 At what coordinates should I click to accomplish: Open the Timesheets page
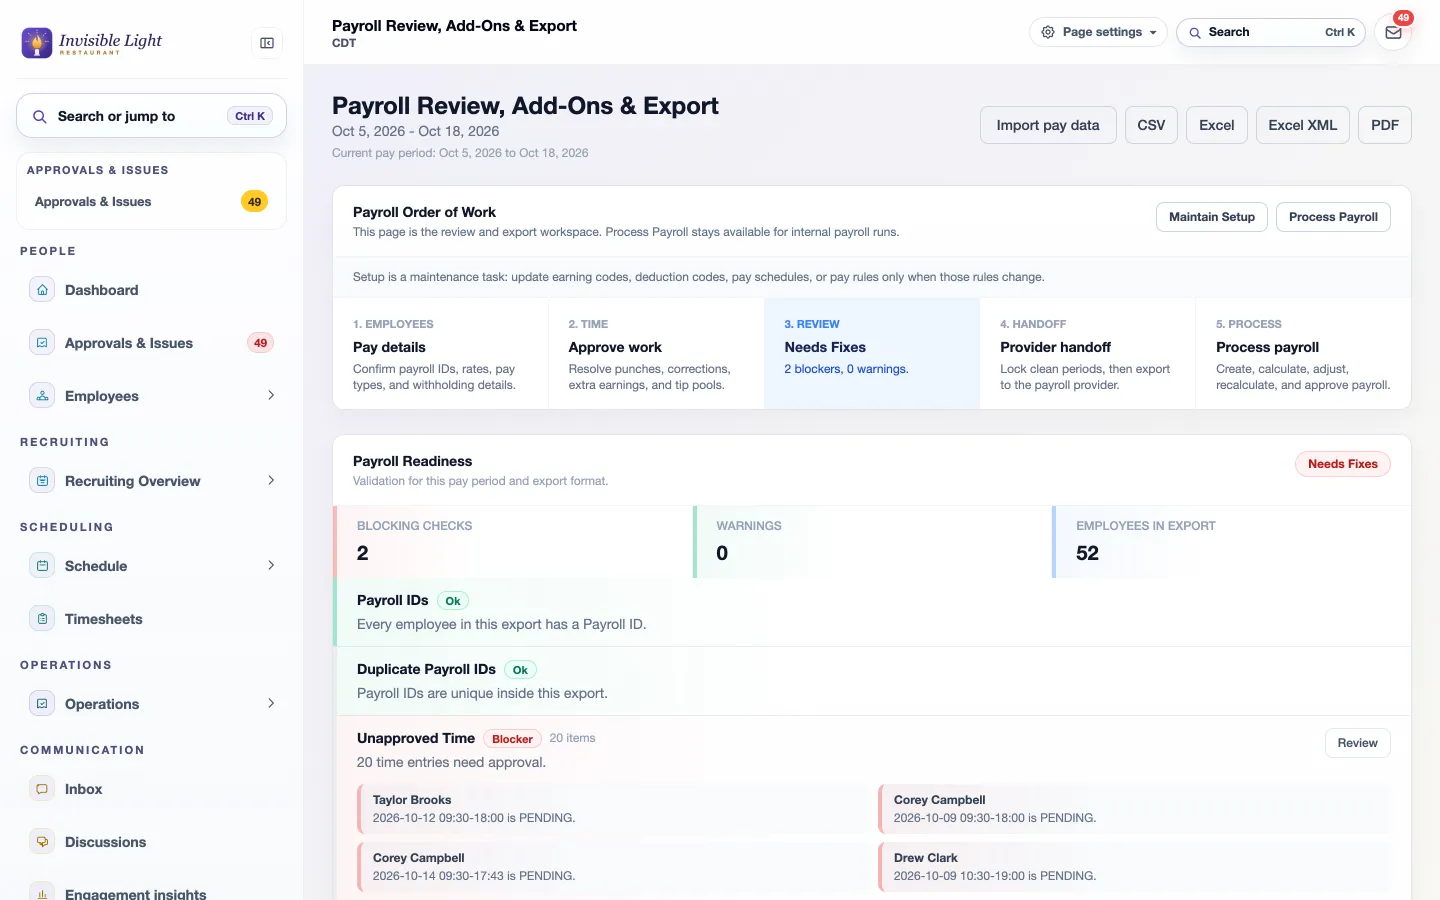click(152, 619)
